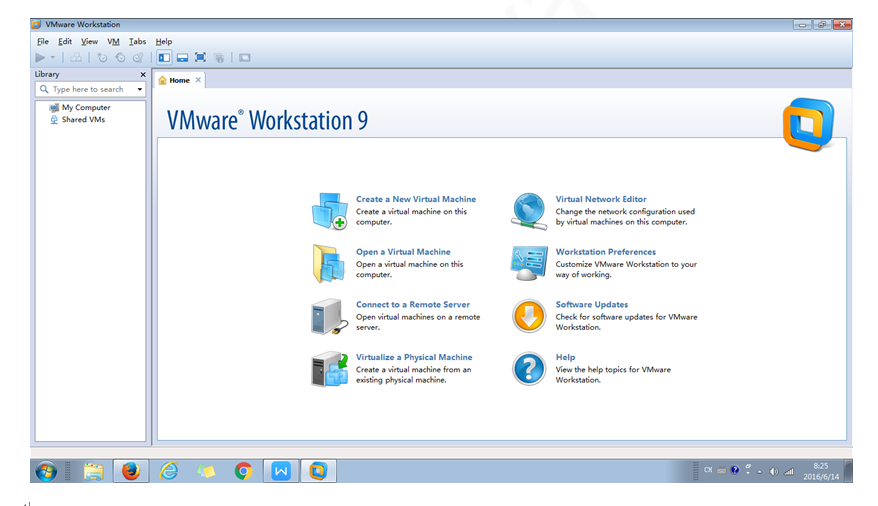Click the Help link on the Home page

(565, 357)
